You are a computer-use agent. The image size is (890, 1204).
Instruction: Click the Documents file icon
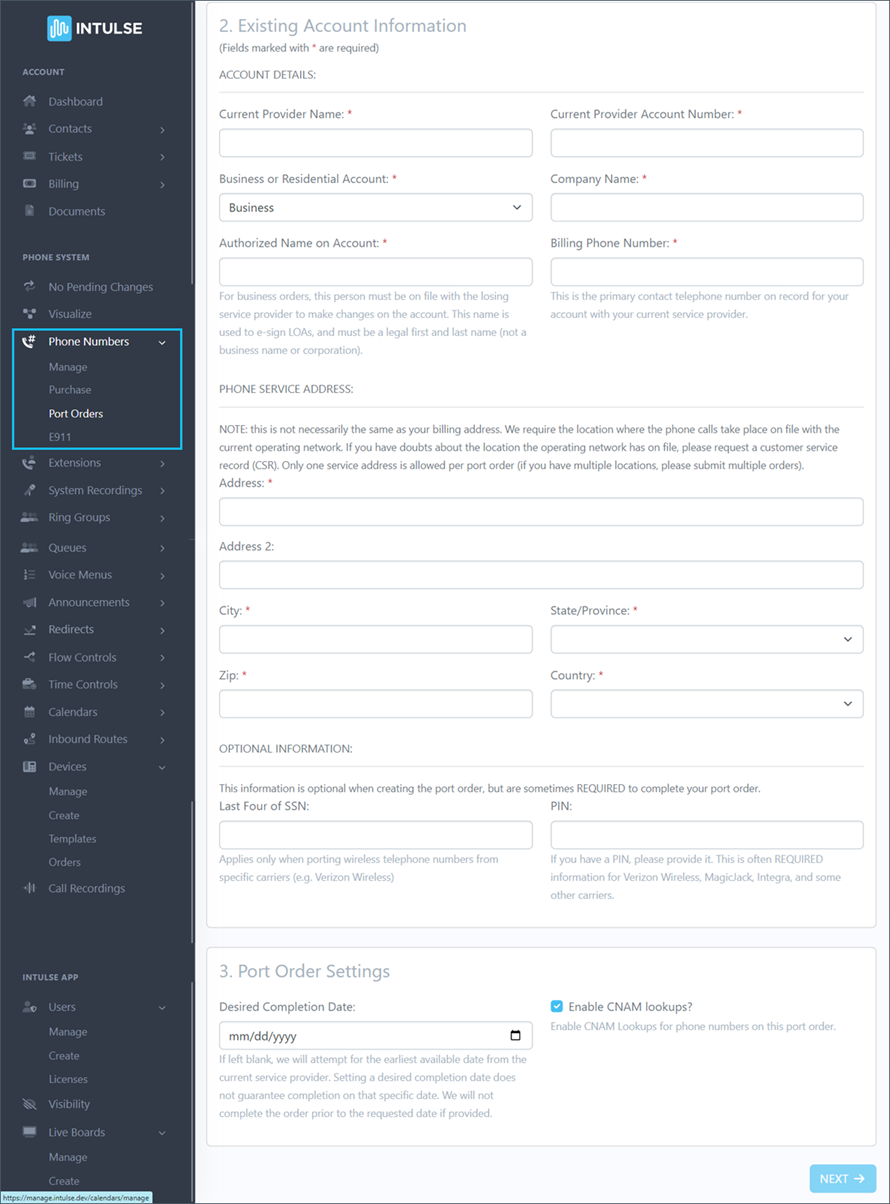click(29, 211)
